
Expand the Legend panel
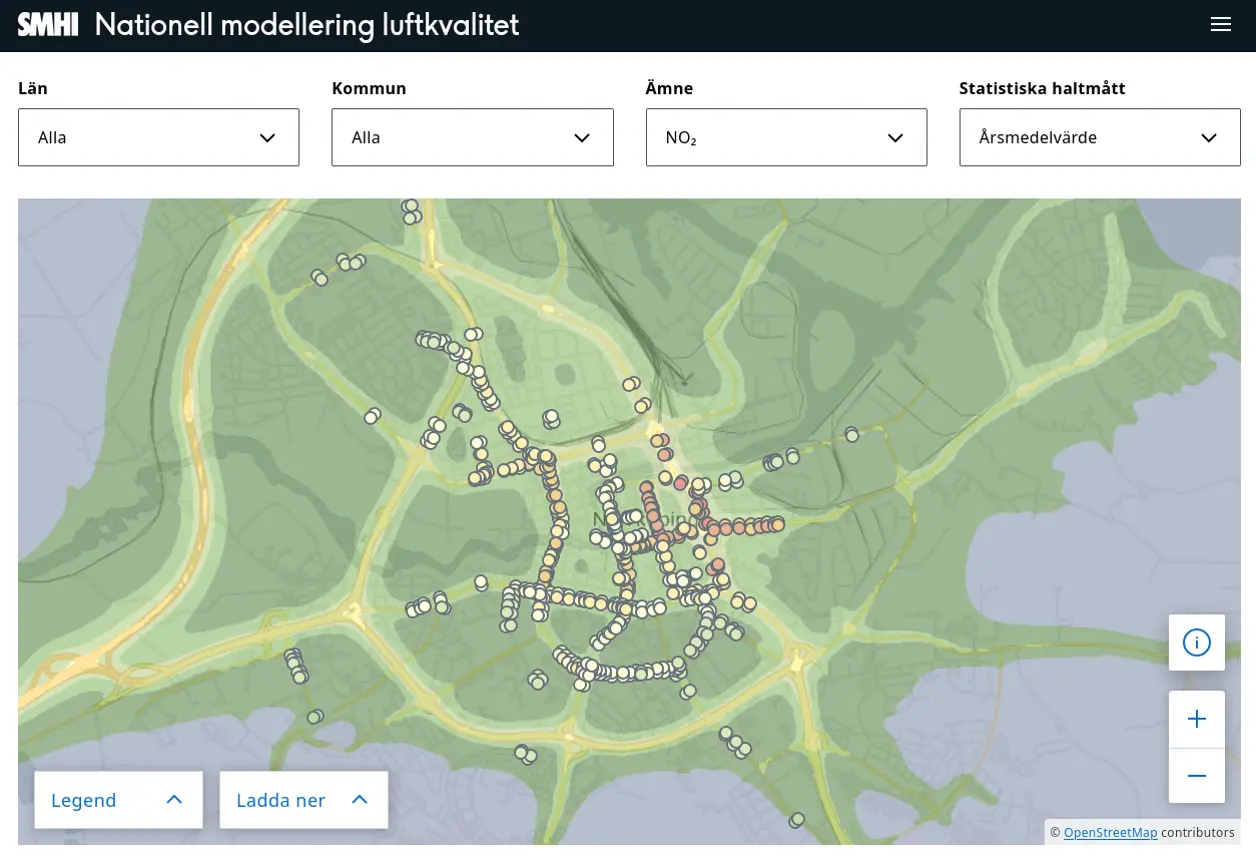point(118,800)
